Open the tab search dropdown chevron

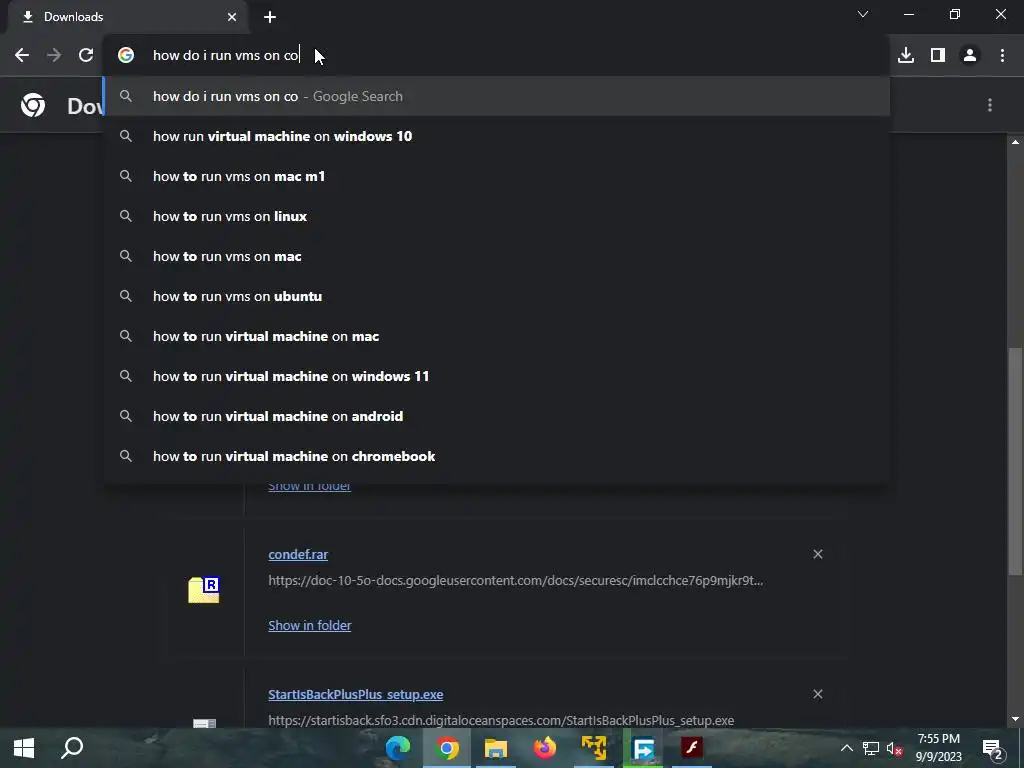[x=863, y=14]
